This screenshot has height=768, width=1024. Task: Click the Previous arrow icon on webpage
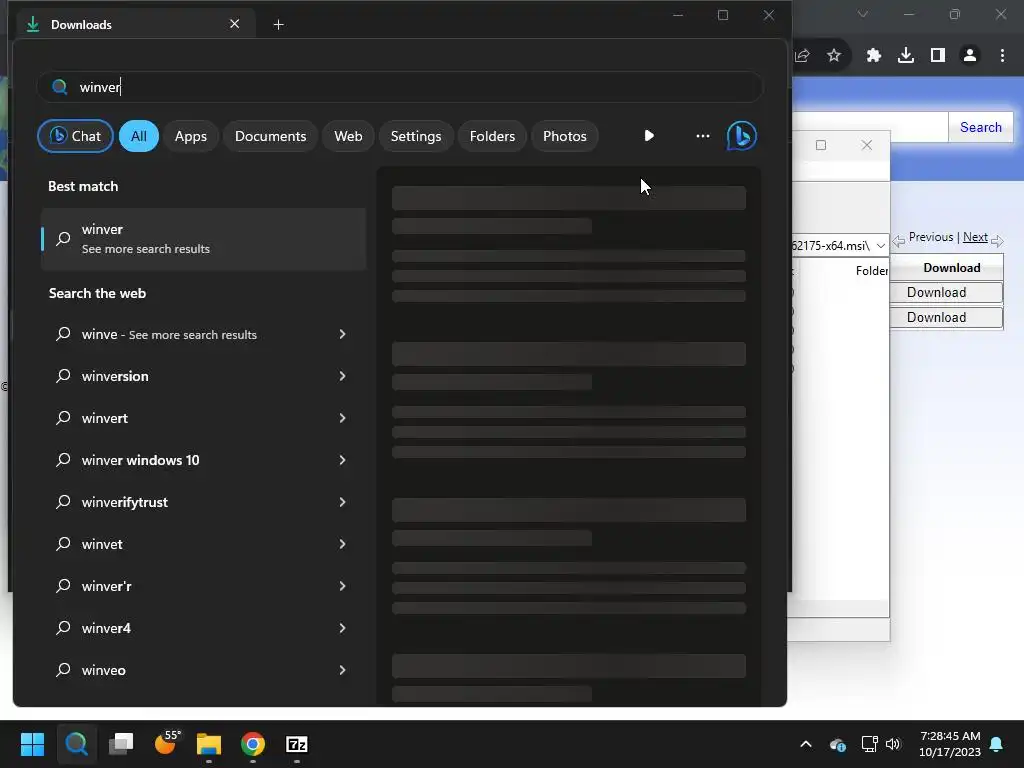click(899, 241)
